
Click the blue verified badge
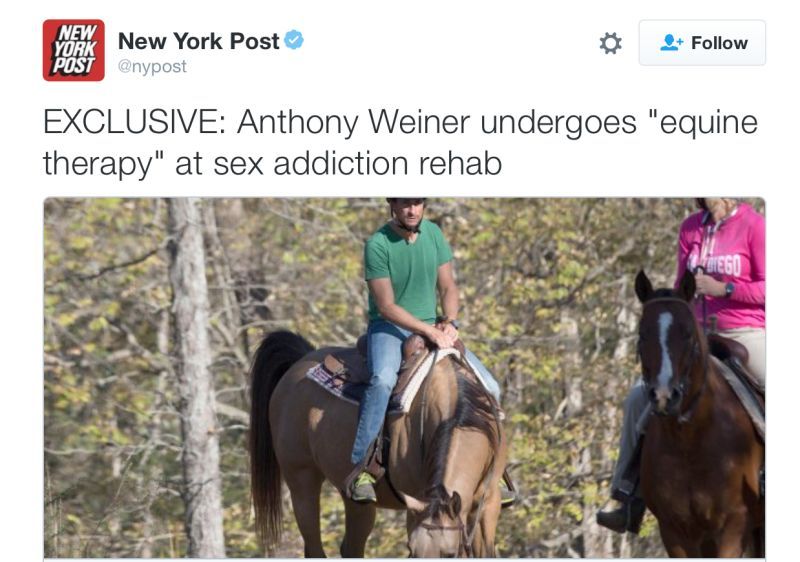pyautogui.click(x=294, y=40)
